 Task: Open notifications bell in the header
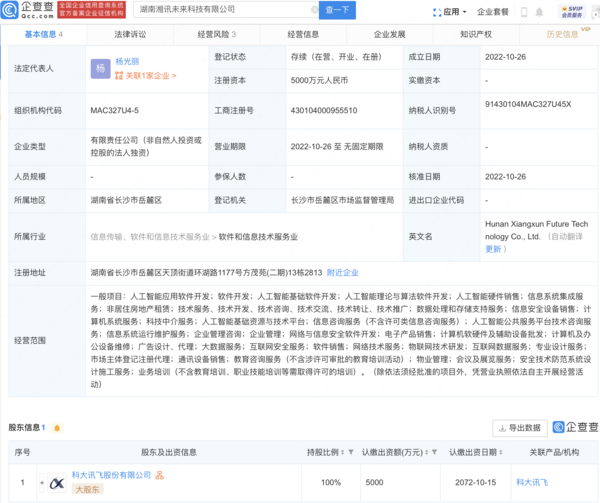(539, 12)
